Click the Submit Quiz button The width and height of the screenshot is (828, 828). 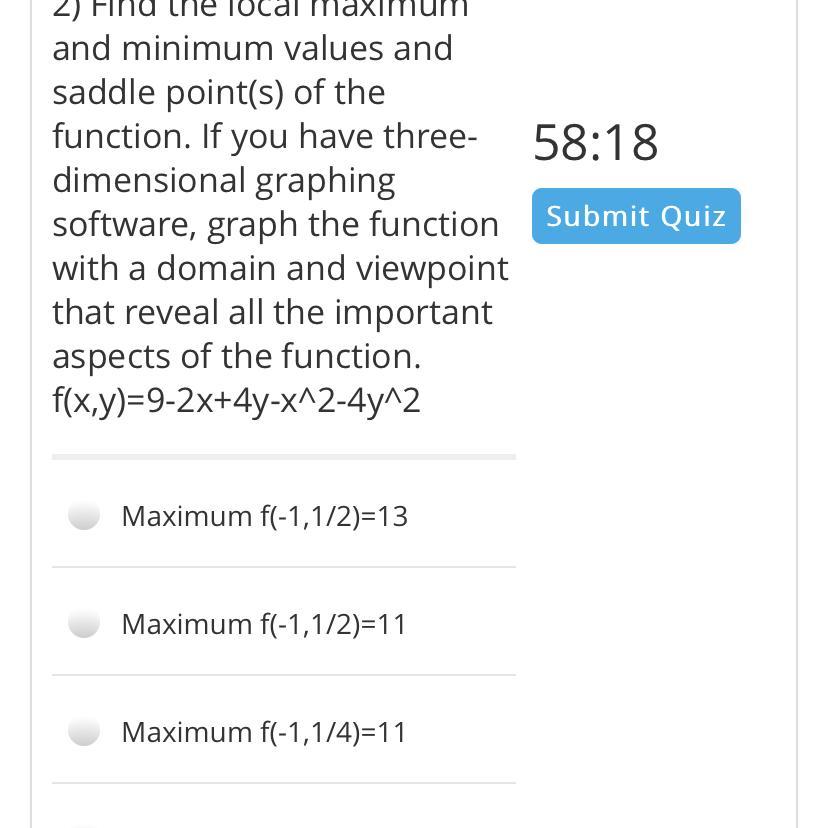(x=636, y=216)
